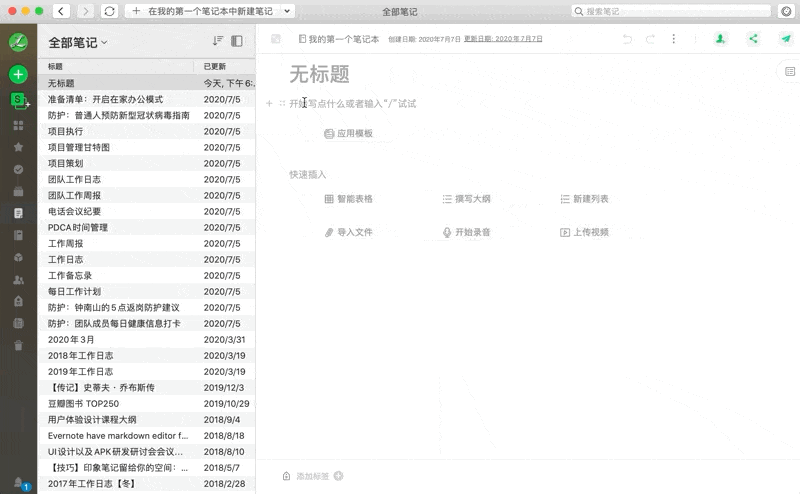Click the four-square grid icon in sidebar
The image size is (800, 494).
tap(18, 126)
